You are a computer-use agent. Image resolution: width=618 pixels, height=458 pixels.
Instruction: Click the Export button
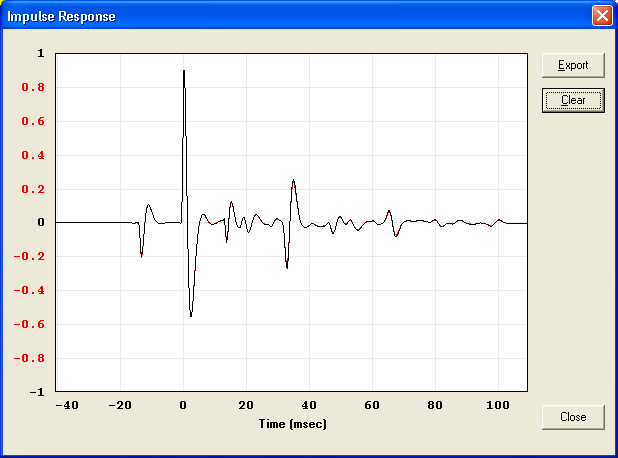tap(573, 65)
